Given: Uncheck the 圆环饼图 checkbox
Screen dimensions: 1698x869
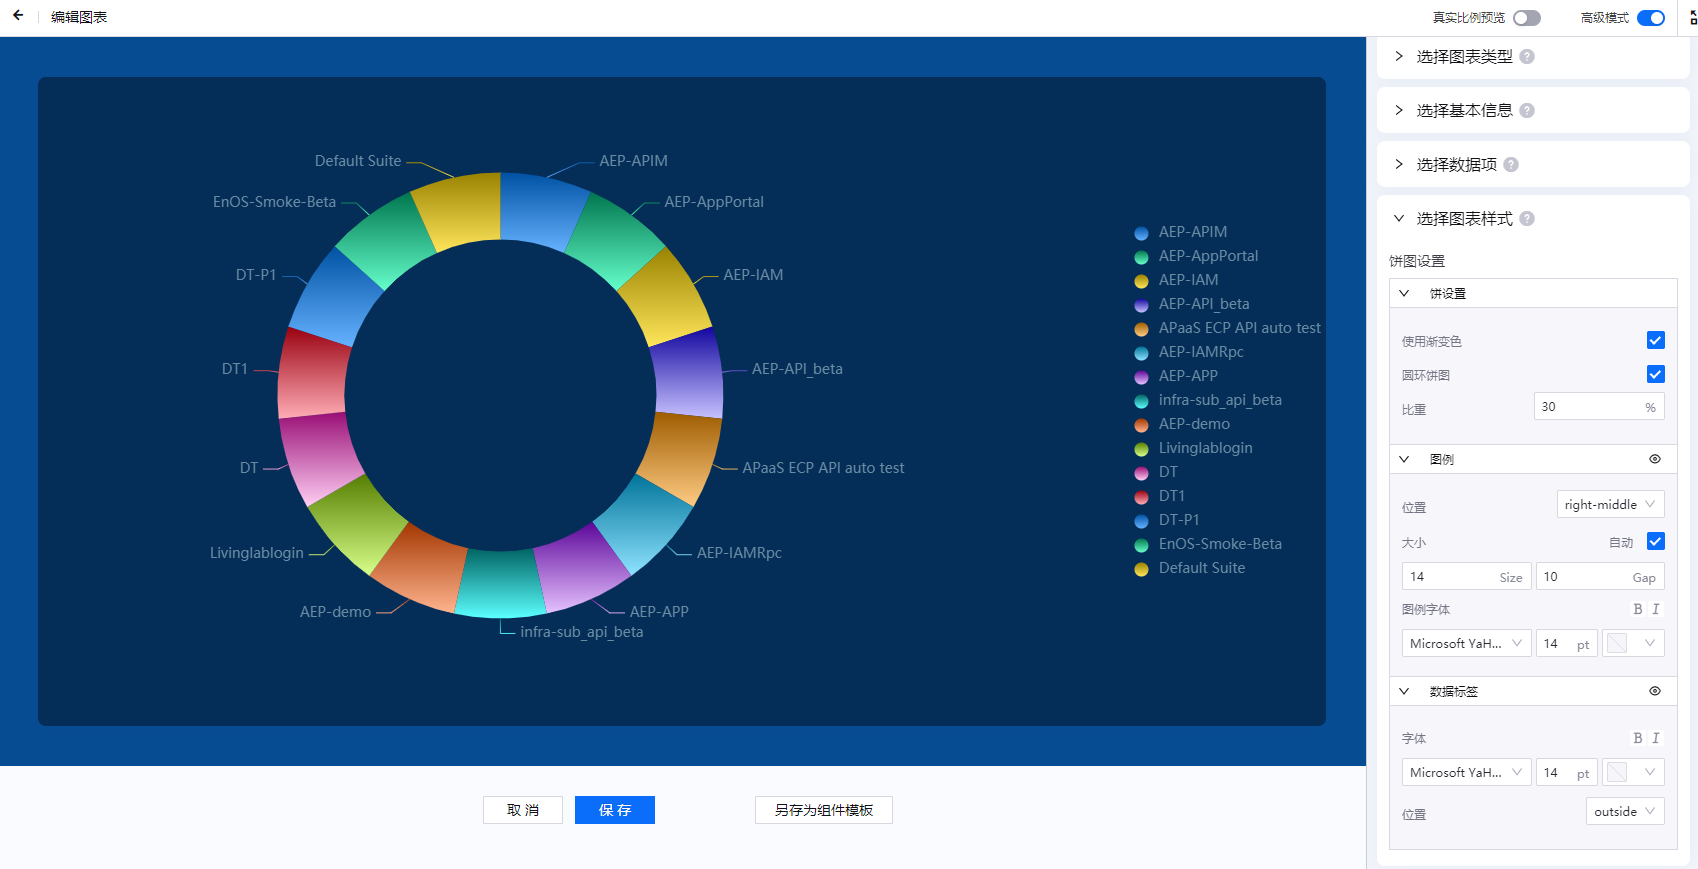Looking at the screenshot, I should 1656,374.
